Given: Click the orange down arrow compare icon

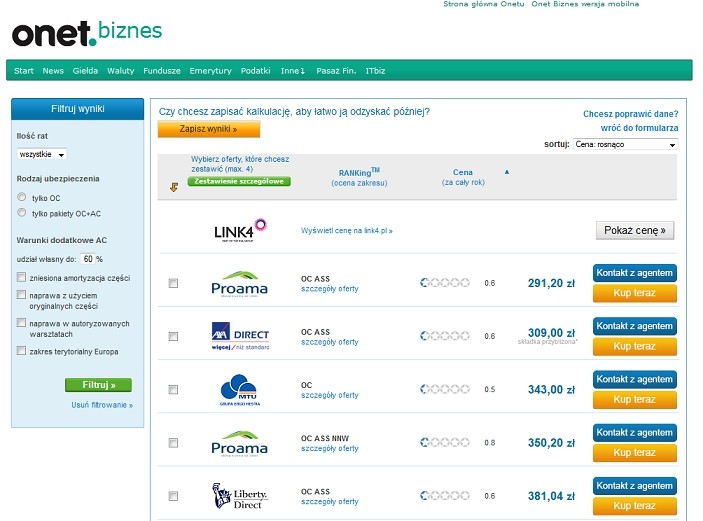Looking at the screenshot, I should (x=174, y=186).
